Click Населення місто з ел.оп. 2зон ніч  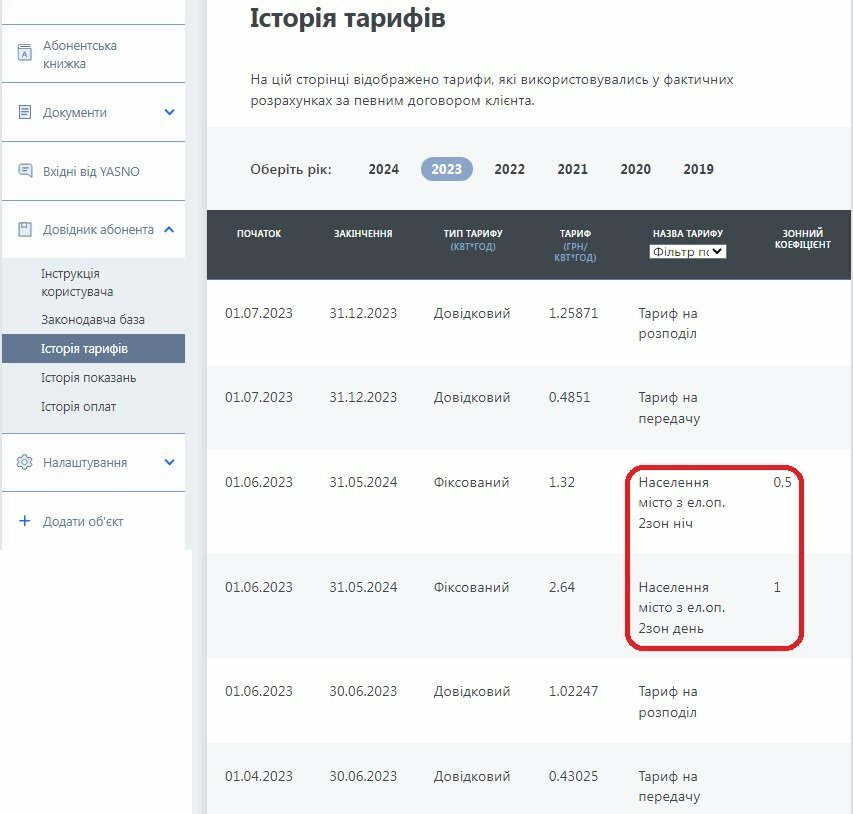click(x=682, y=503)
